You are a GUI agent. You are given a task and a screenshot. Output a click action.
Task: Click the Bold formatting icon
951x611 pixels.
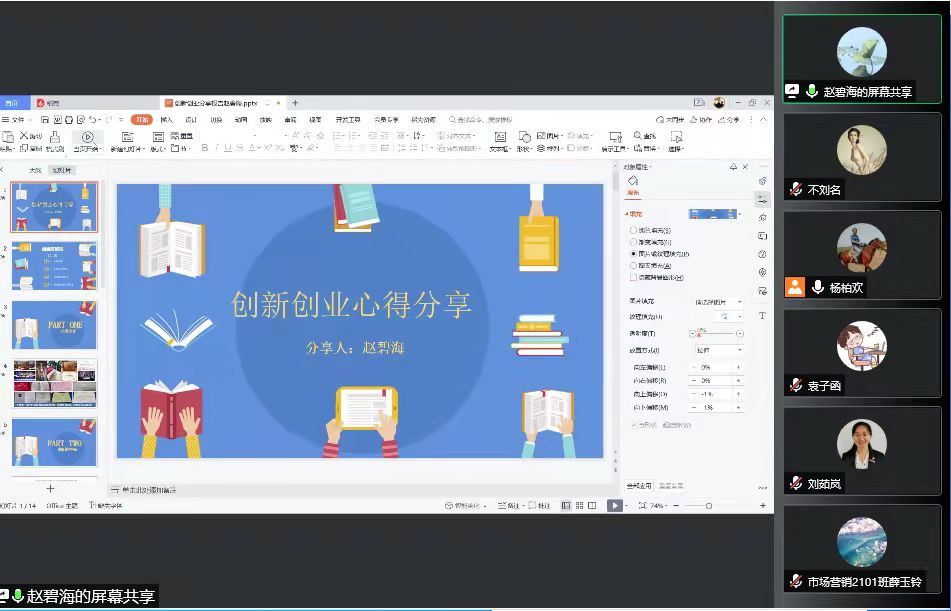pyautogui.click(x=204, y=148)
